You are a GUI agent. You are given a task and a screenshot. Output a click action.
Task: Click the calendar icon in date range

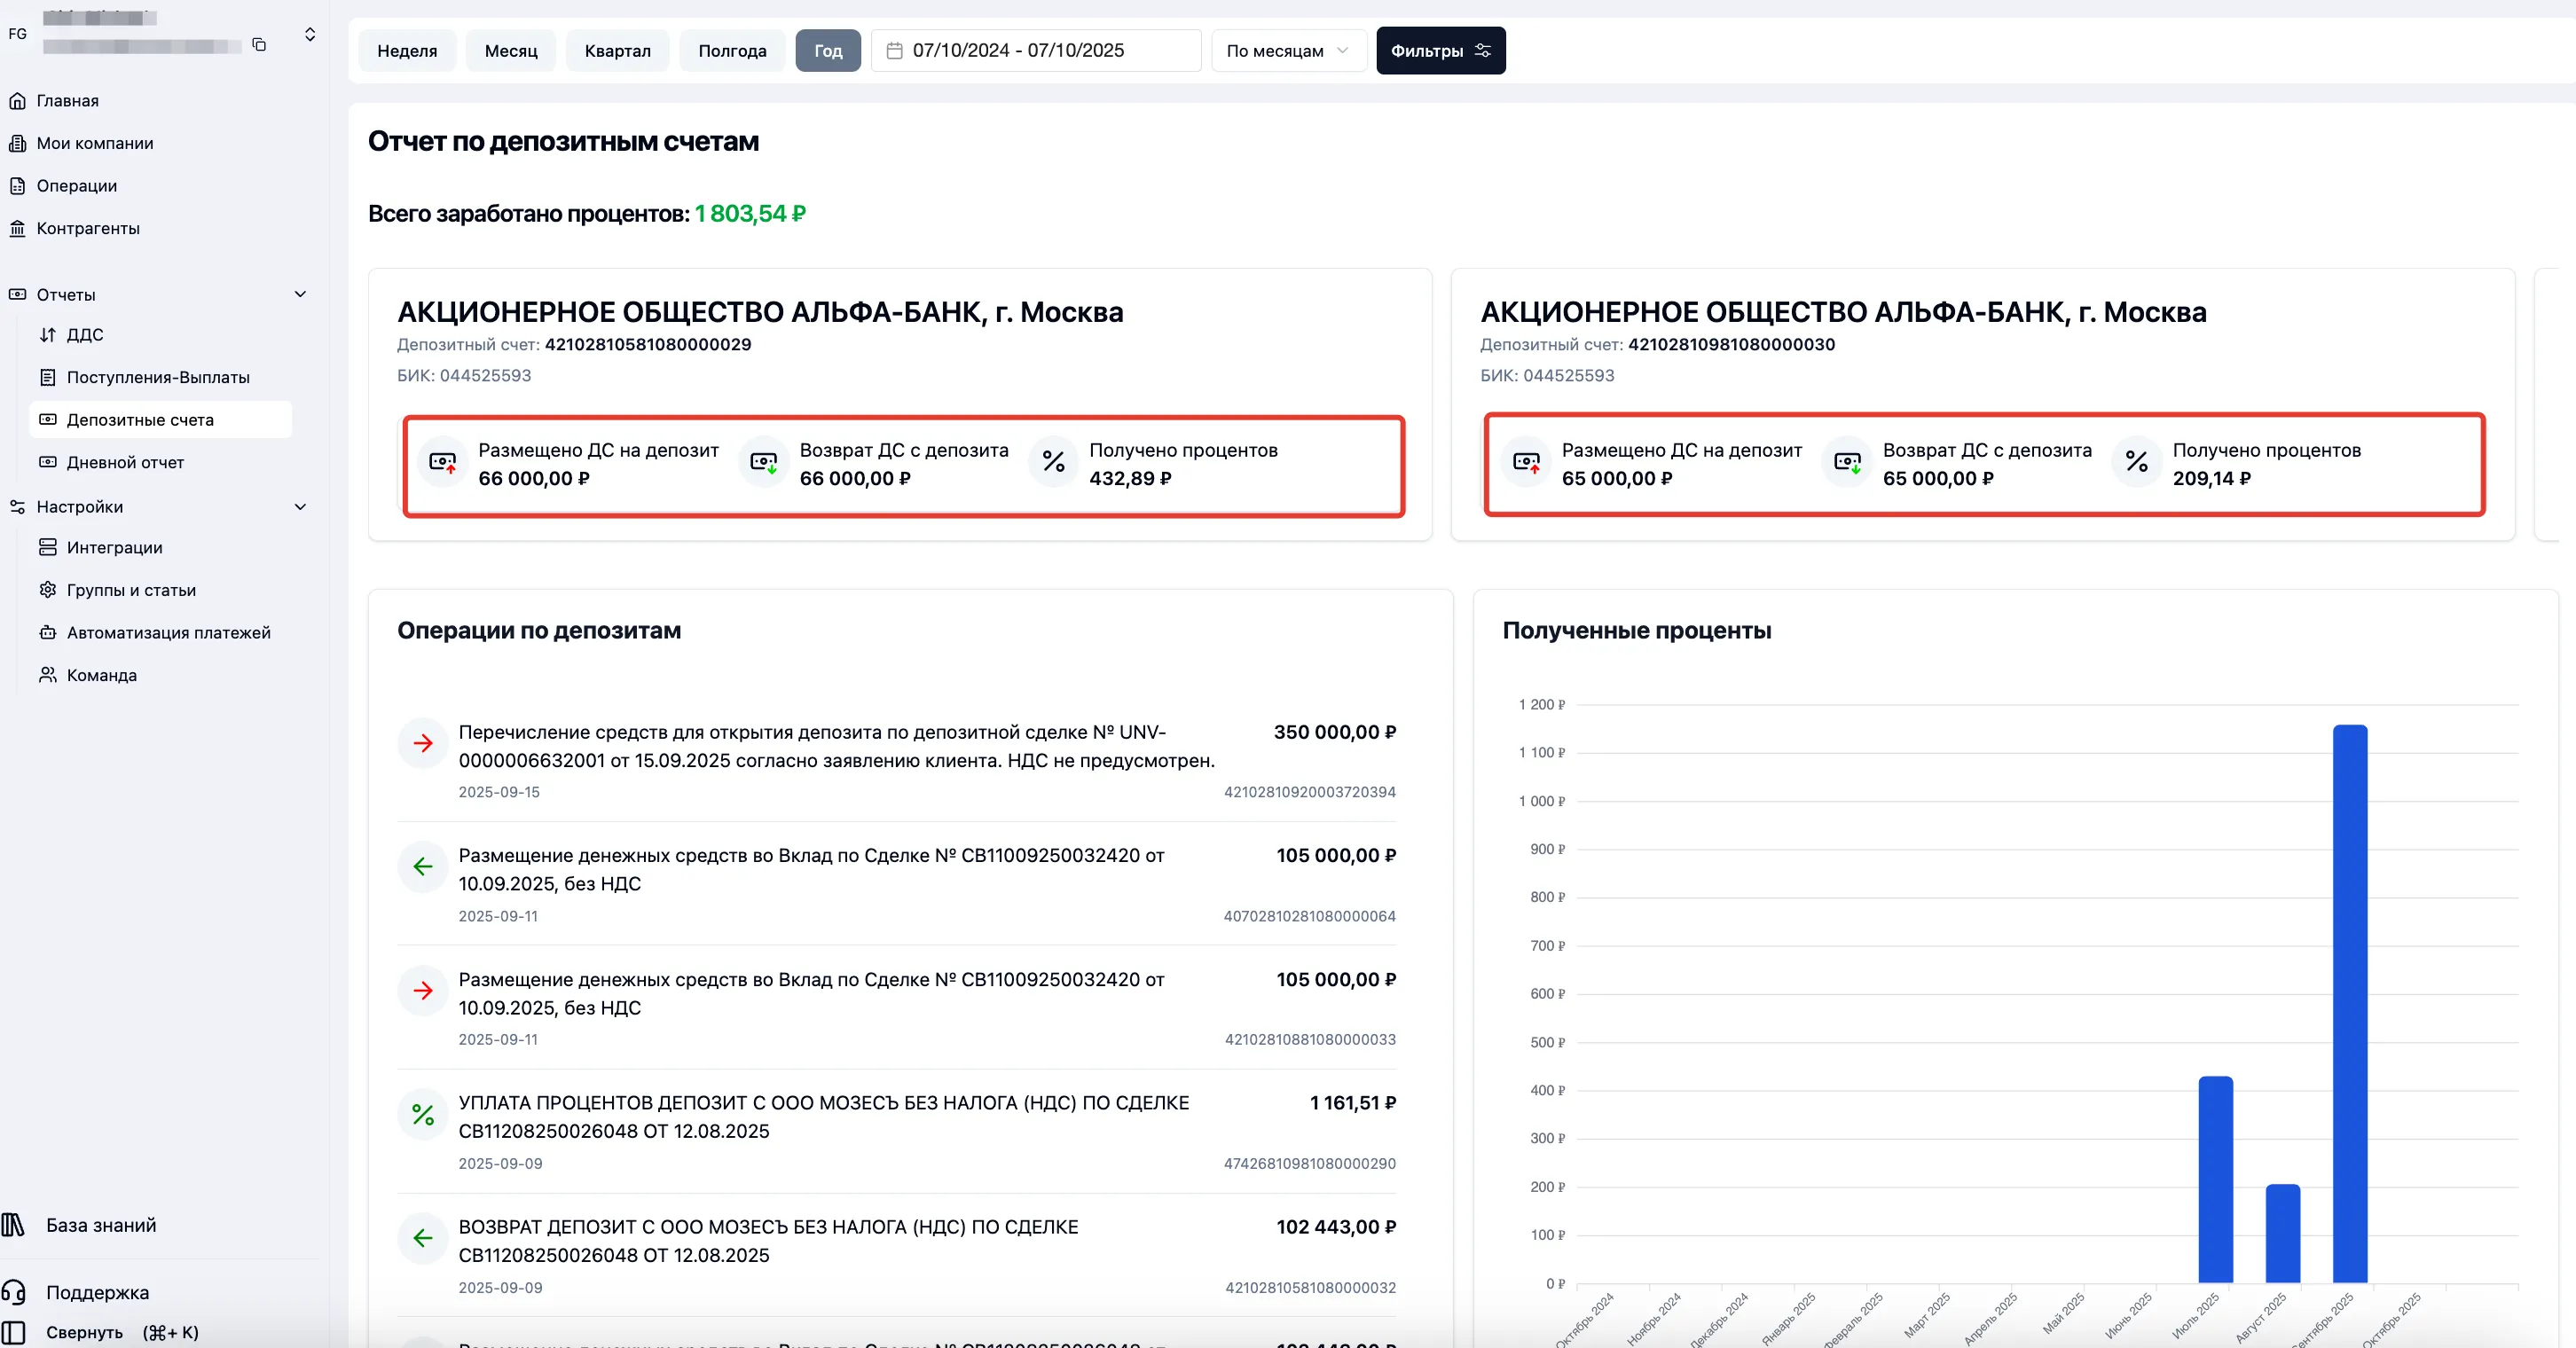(894, 50)
